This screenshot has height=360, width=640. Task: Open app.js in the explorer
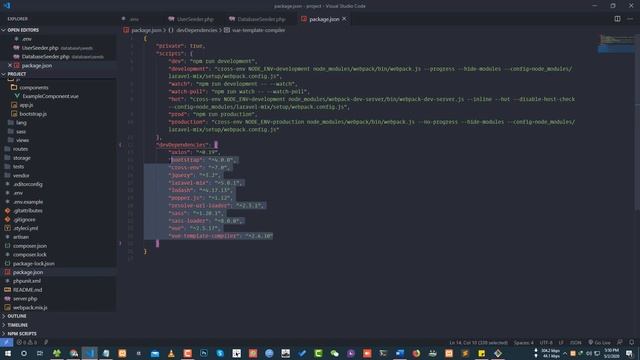pyautogui.click(x=26, y=105)
